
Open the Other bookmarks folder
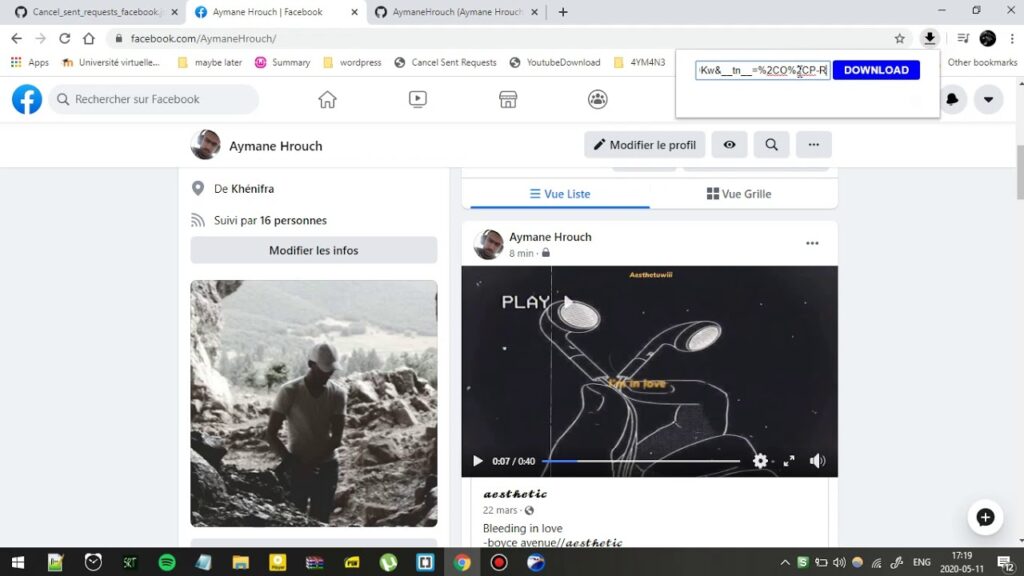982,63
